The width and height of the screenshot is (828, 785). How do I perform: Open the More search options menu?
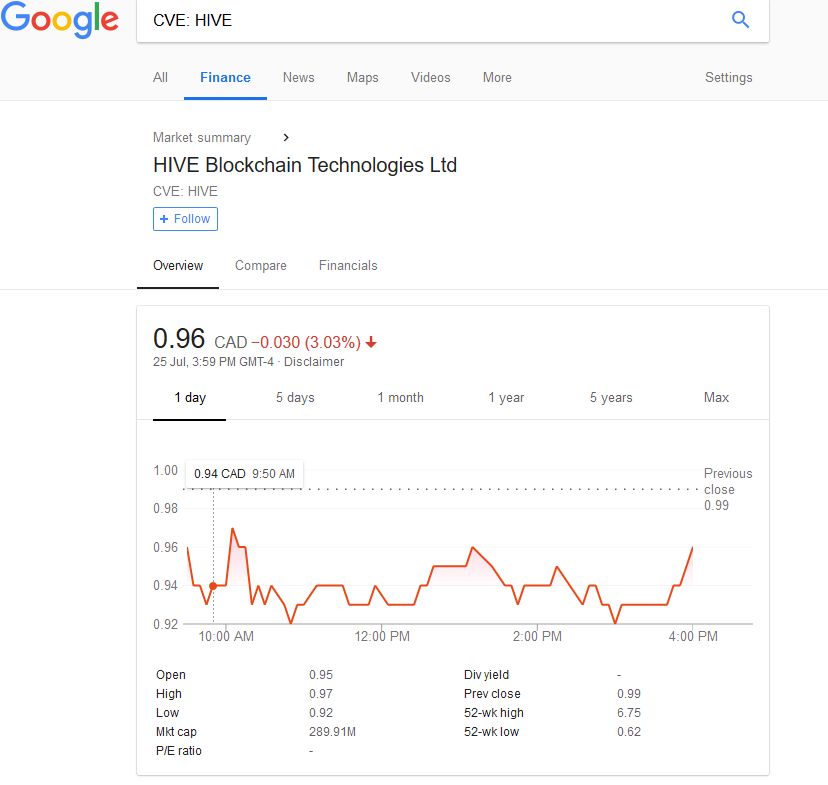(x=497, y=78)
